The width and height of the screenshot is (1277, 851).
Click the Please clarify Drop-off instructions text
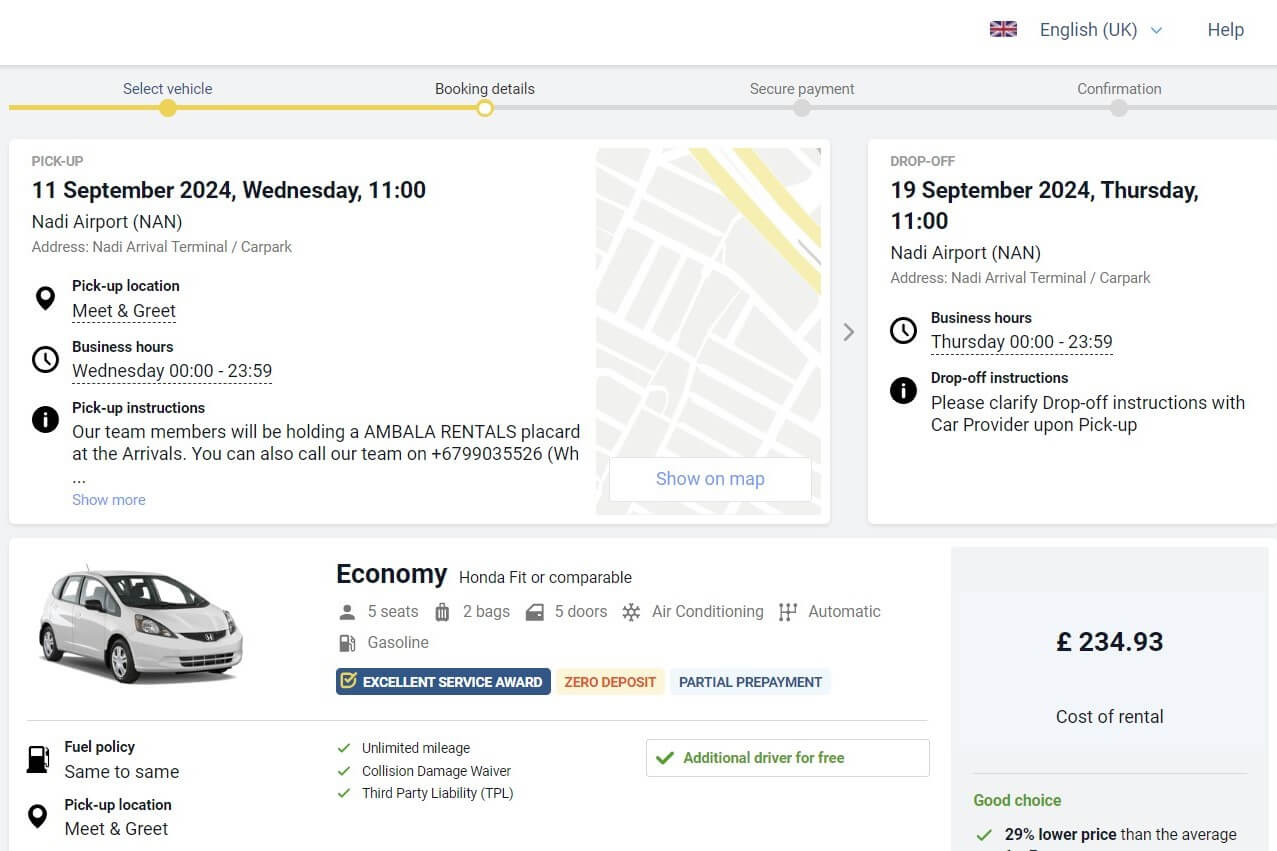(1088, 414)
